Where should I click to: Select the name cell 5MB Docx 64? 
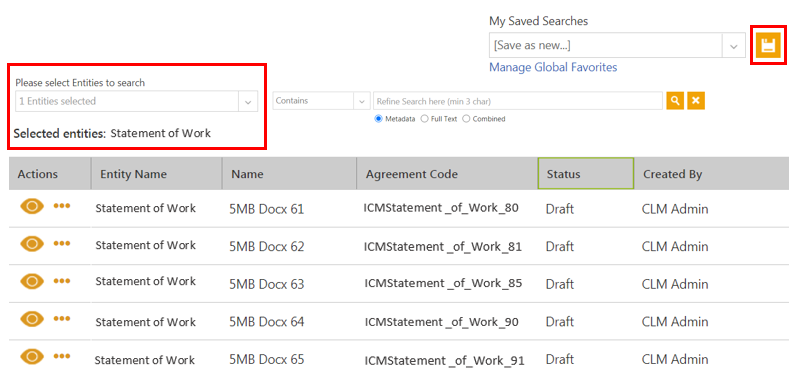(x=267, y=321)
